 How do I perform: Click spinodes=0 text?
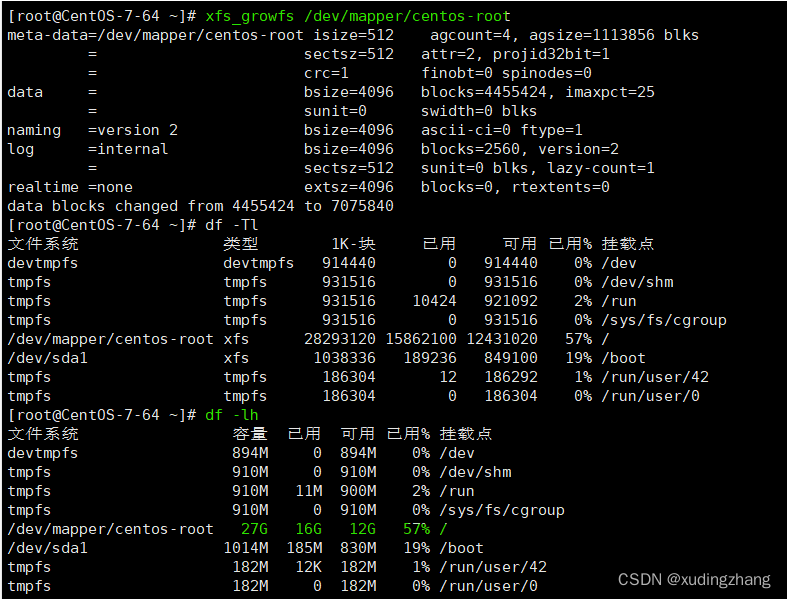547,73
